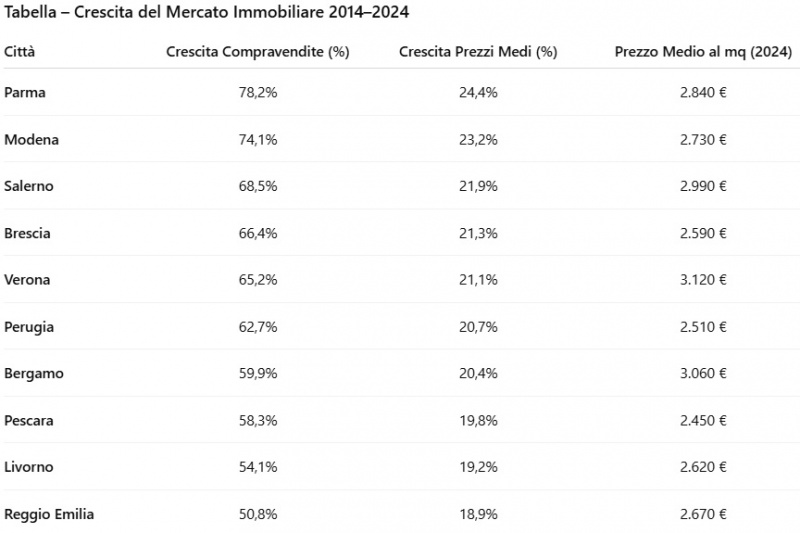
Task: Click the Verona city cell
Action: click(27, 279)
